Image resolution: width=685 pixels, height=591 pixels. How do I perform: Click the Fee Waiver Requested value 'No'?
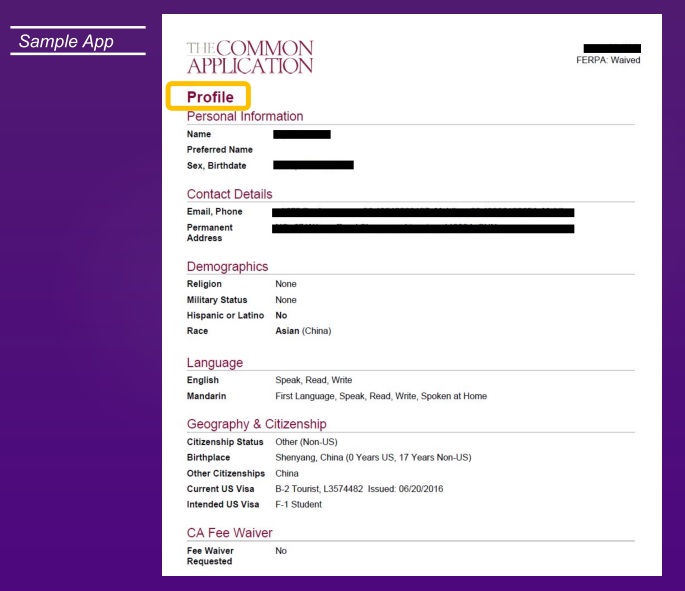click(281, 551)
